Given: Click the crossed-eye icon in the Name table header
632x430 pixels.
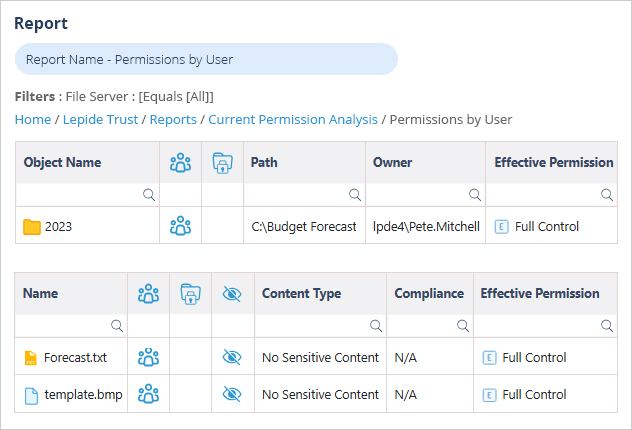Looking at the screenshot, I should pos(232,294).
